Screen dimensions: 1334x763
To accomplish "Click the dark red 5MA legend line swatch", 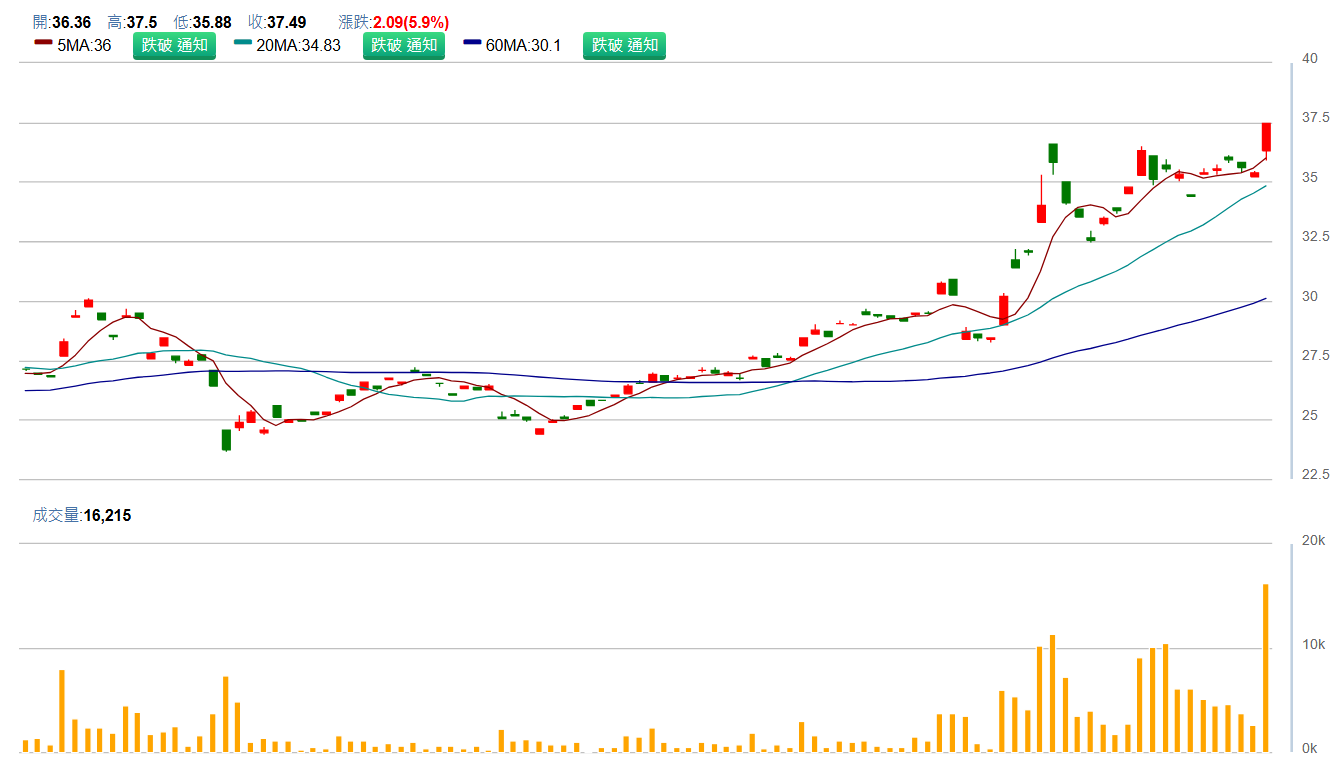I will coord(43,42).
